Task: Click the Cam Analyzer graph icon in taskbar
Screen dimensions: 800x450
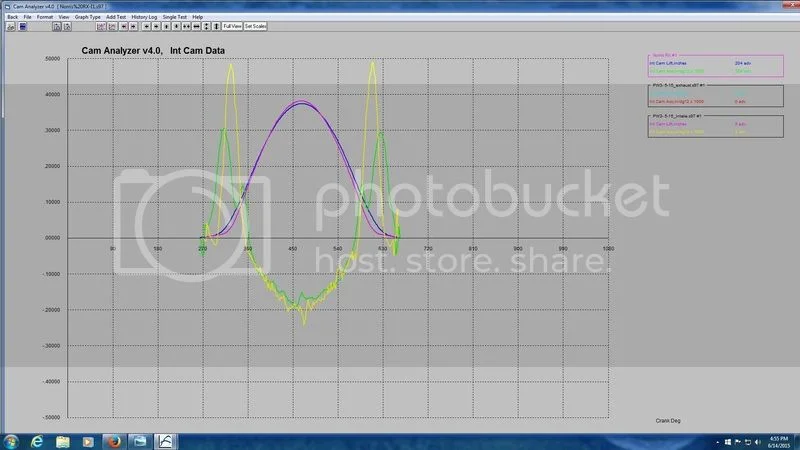Action: tap(167, 440)
